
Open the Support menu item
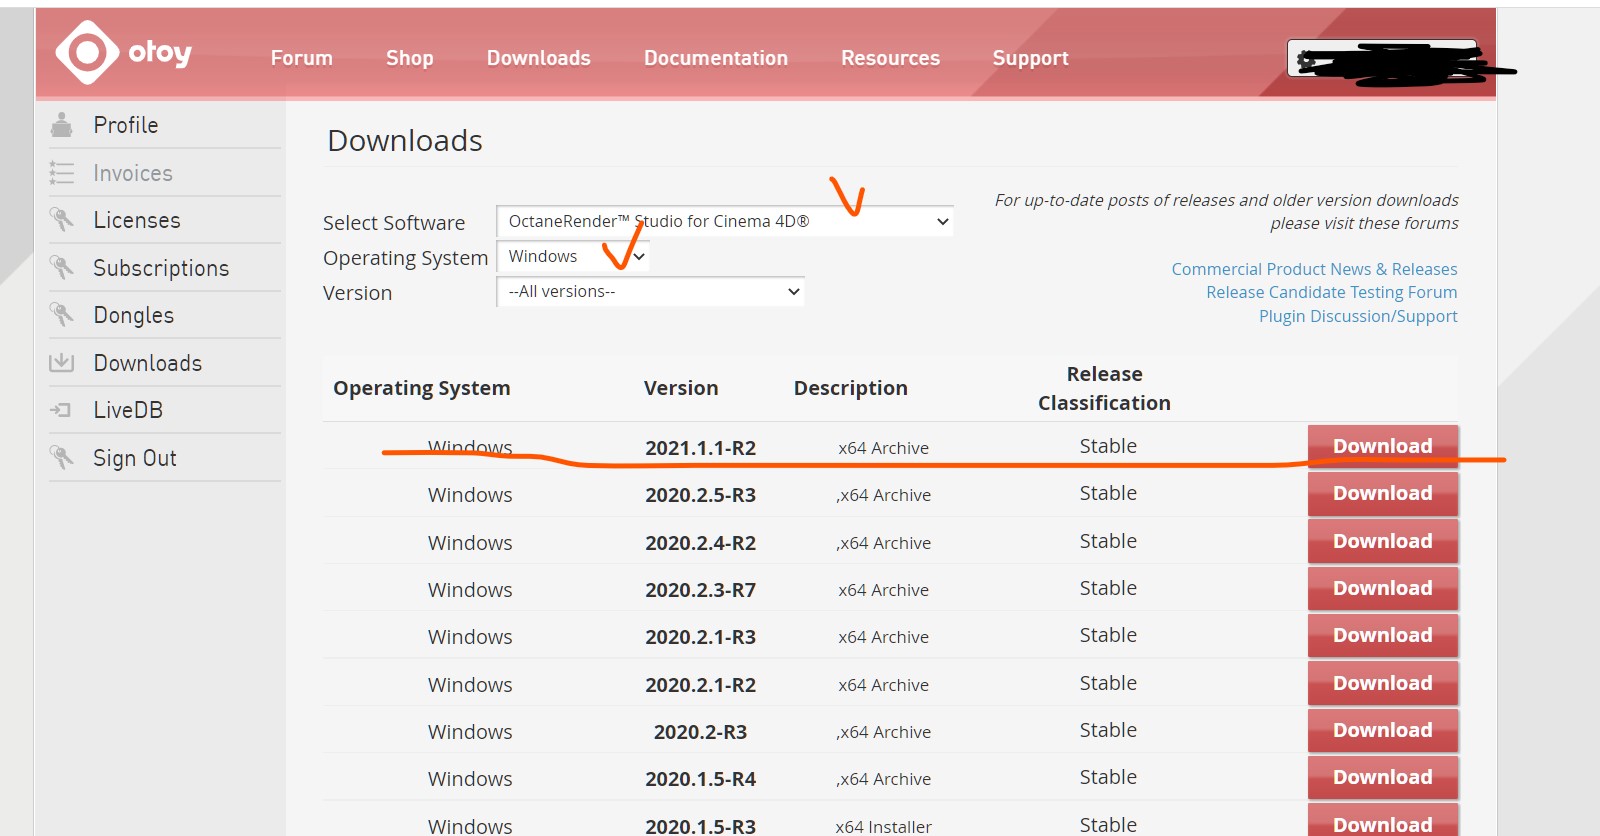tap(1031, 58)
